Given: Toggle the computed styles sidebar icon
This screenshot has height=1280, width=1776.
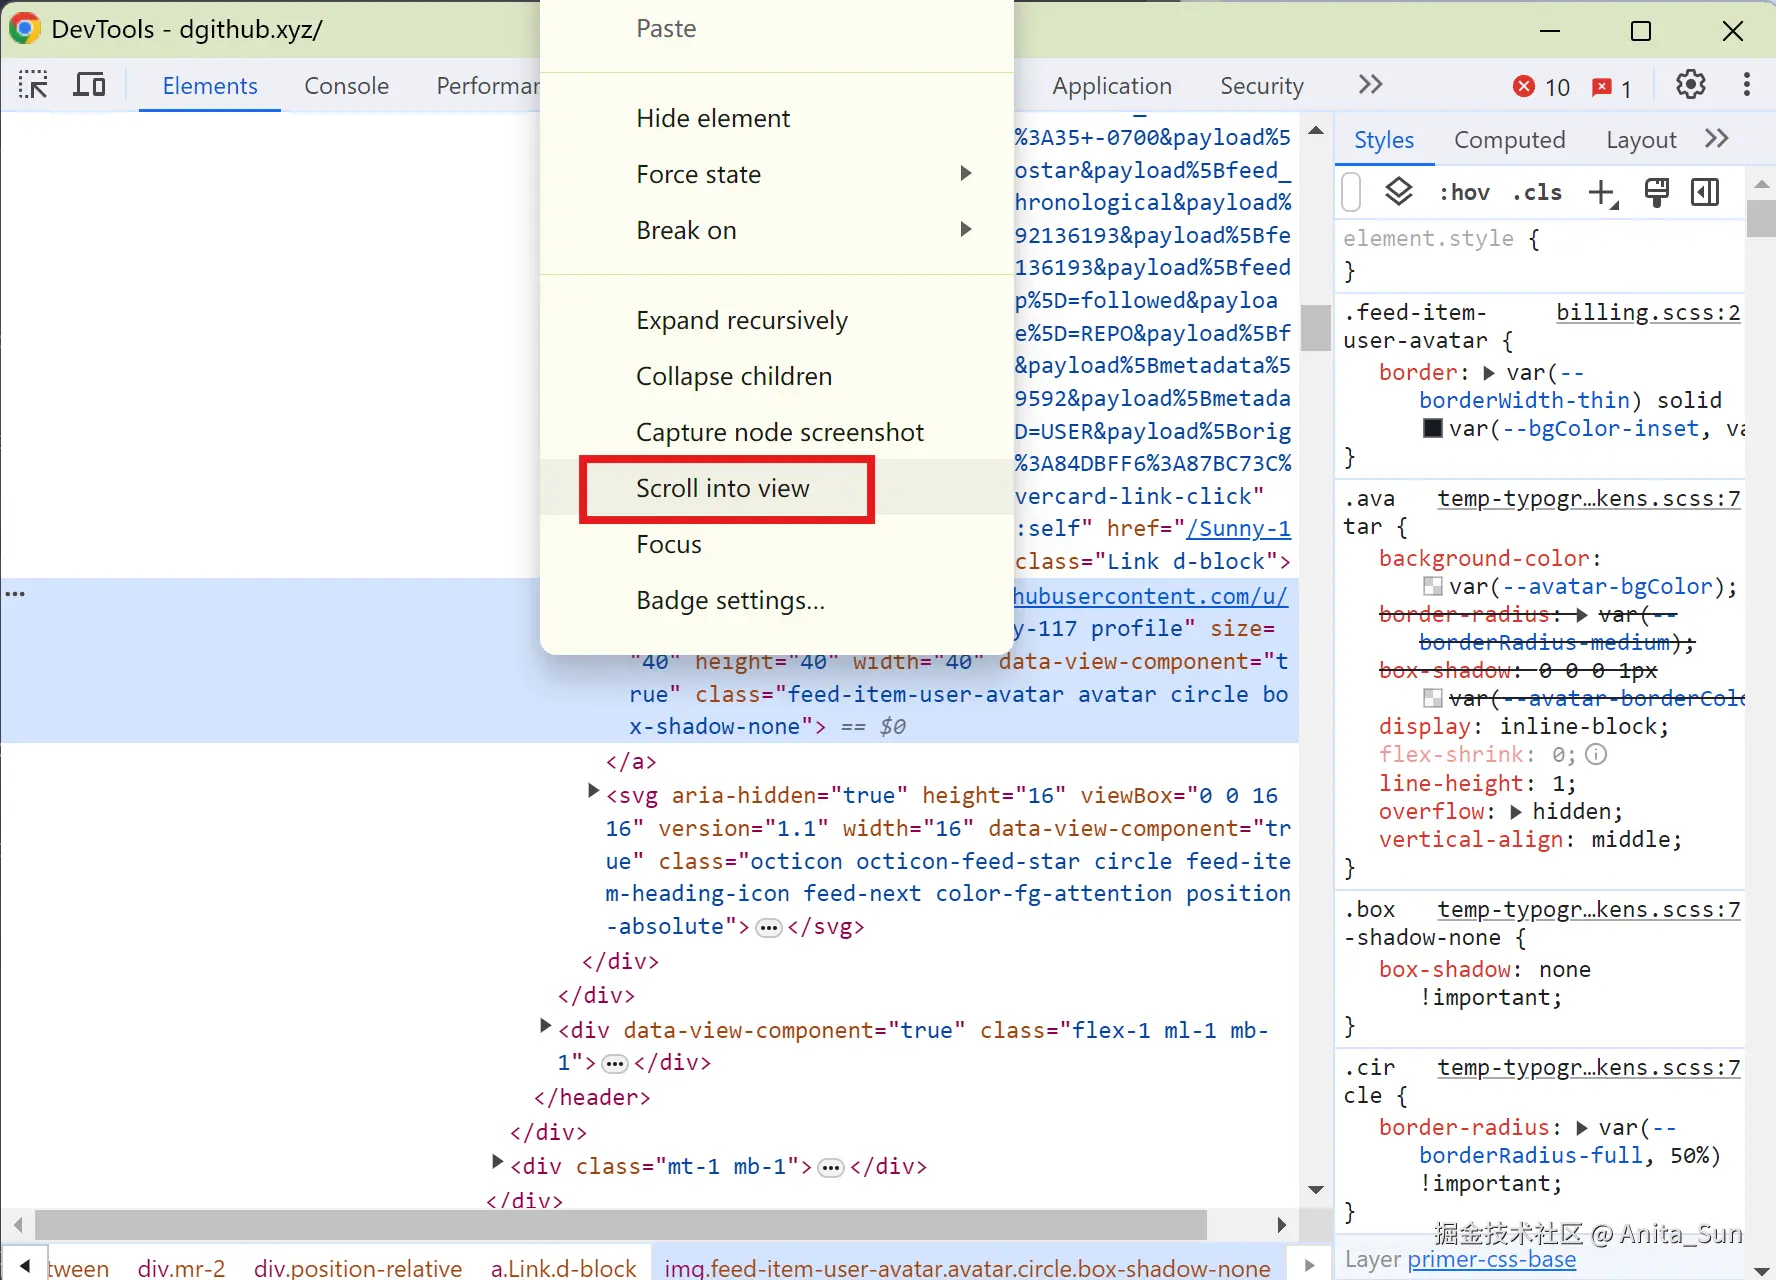Looking at the screenshot, I should click(x=1705, y=192).
